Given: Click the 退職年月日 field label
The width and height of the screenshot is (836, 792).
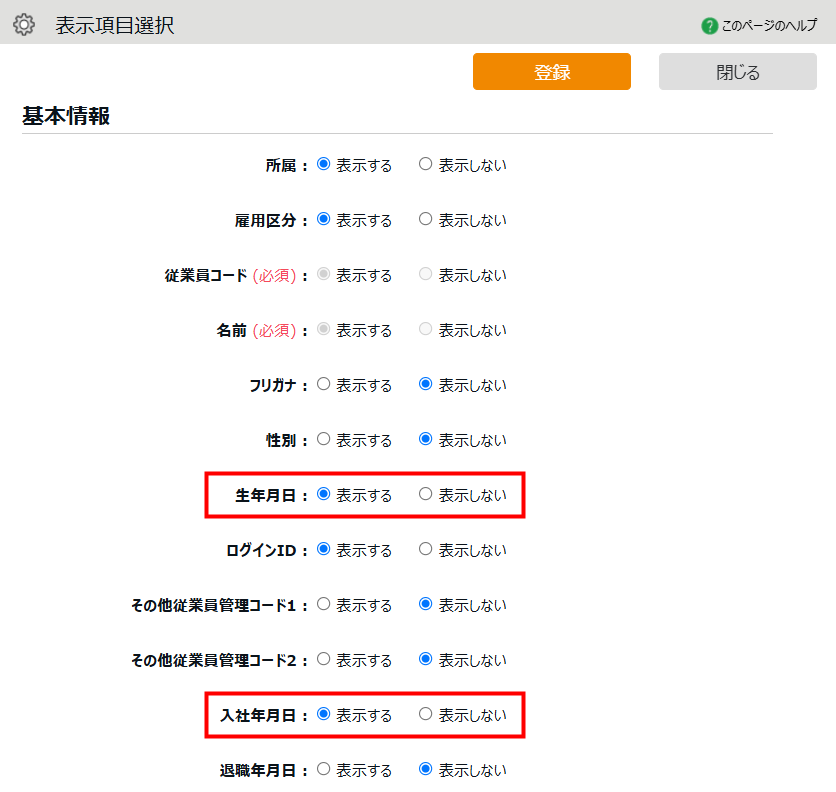Looking at the screenshot, I should [x=258, y=770].
